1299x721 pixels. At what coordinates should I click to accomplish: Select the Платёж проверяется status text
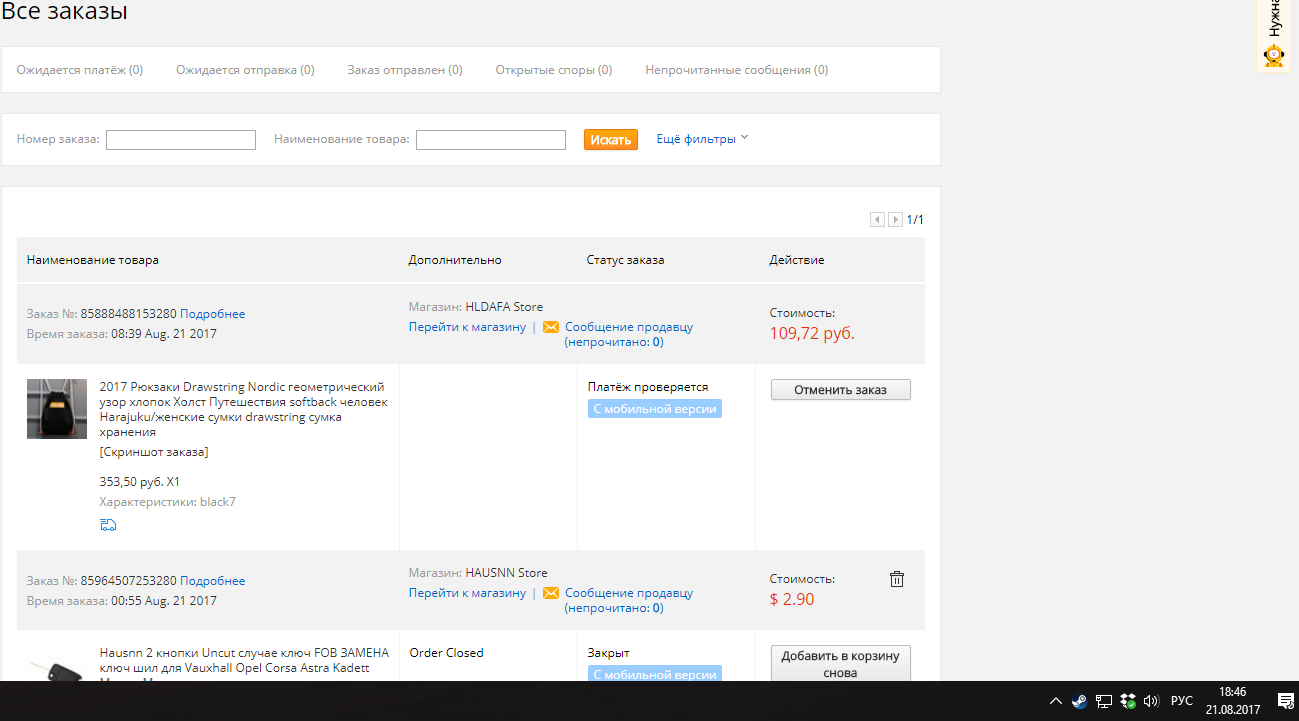[x=648, y=387]
